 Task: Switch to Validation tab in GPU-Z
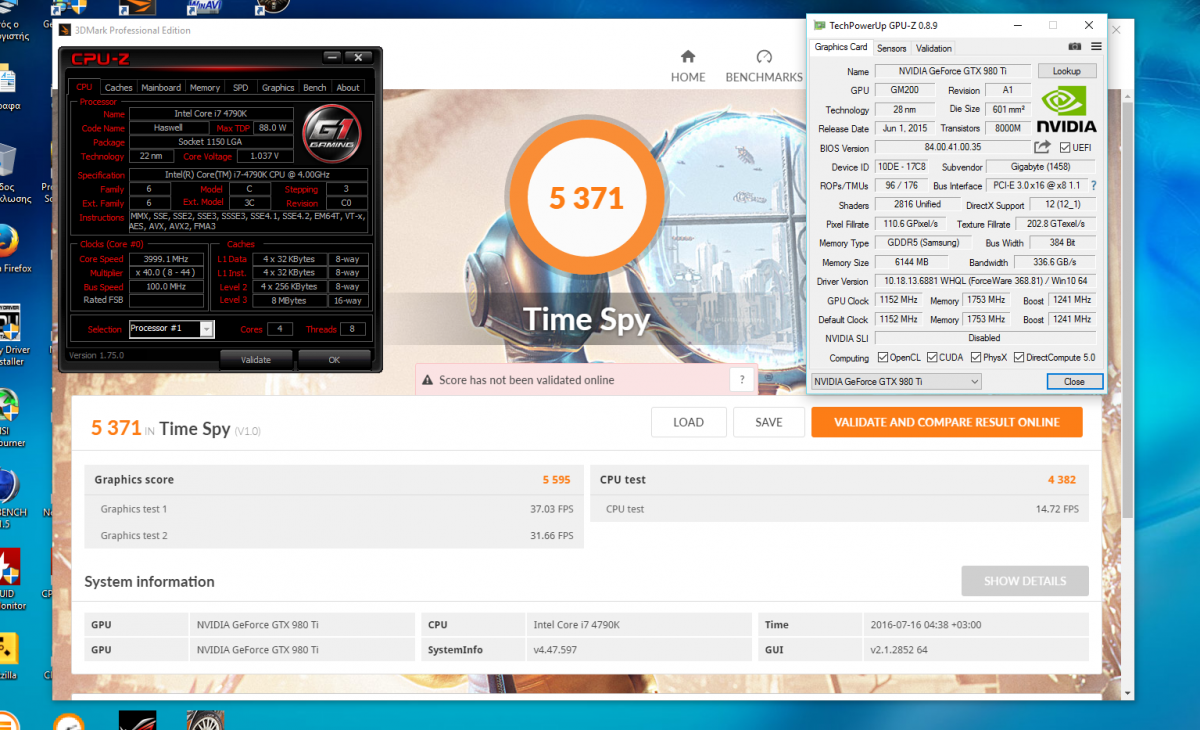(x=934, y=48)
